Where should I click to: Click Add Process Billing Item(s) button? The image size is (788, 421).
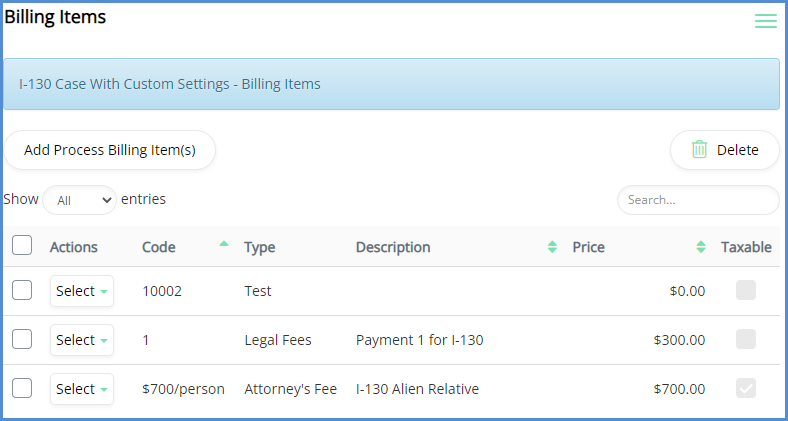coord(110,150)
